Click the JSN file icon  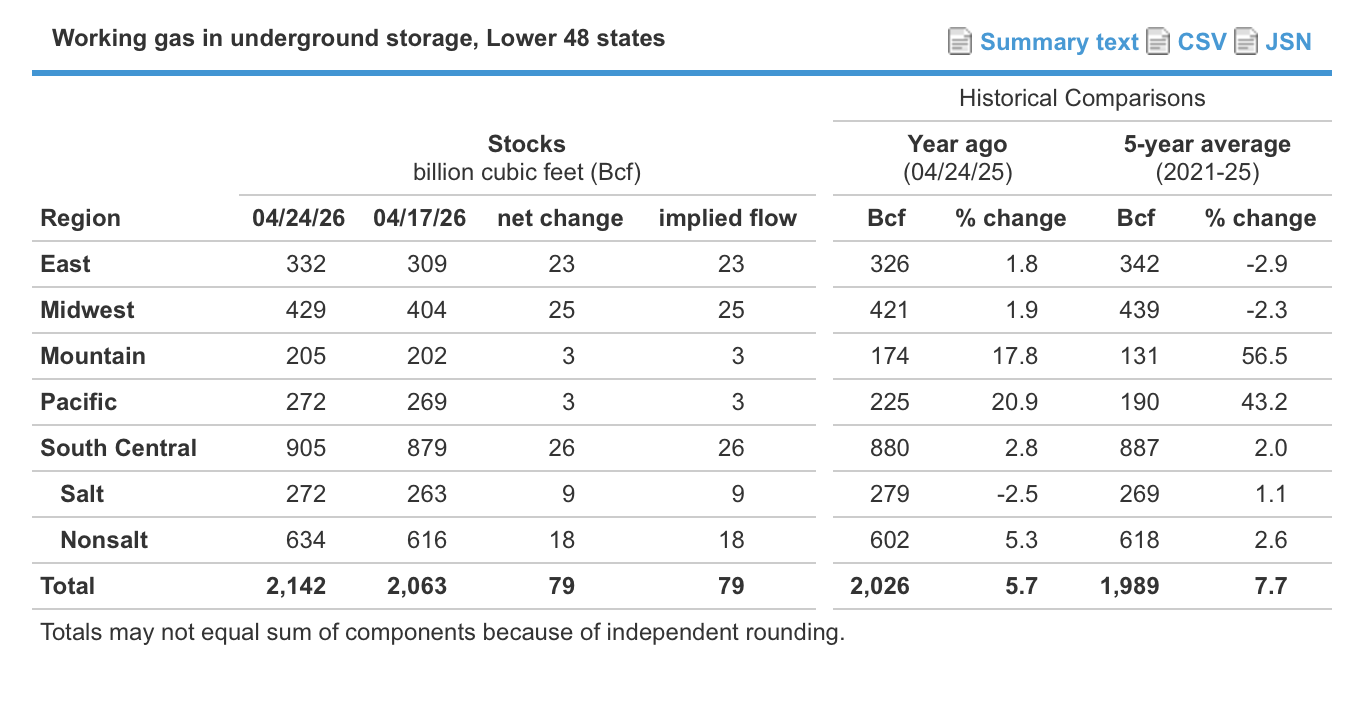(x=1246, y=42)
